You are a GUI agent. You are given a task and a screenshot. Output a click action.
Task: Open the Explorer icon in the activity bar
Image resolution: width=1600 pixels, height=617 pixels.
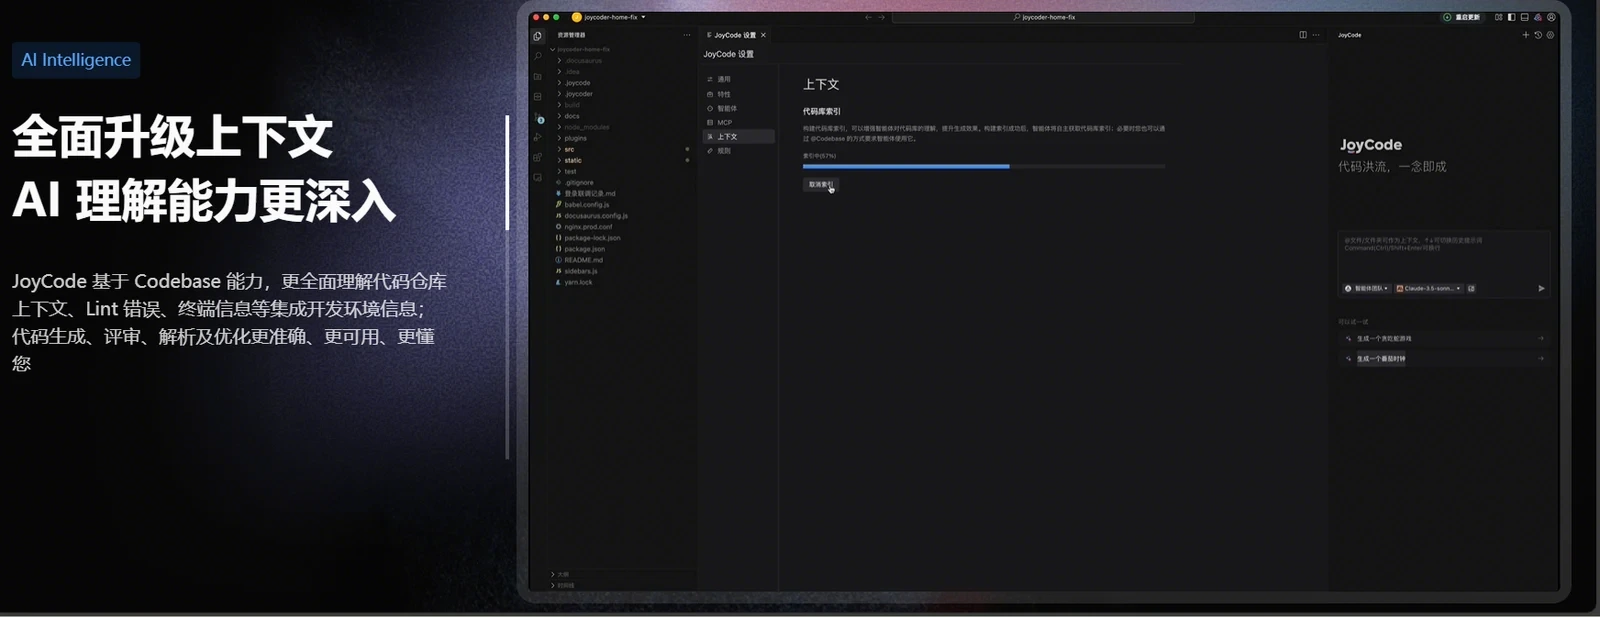[538, 36]
